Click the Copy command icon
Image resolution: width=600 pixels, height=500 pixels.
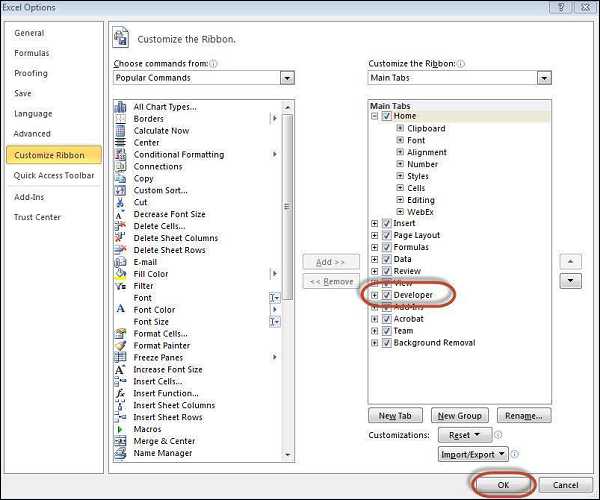(120, 178)
